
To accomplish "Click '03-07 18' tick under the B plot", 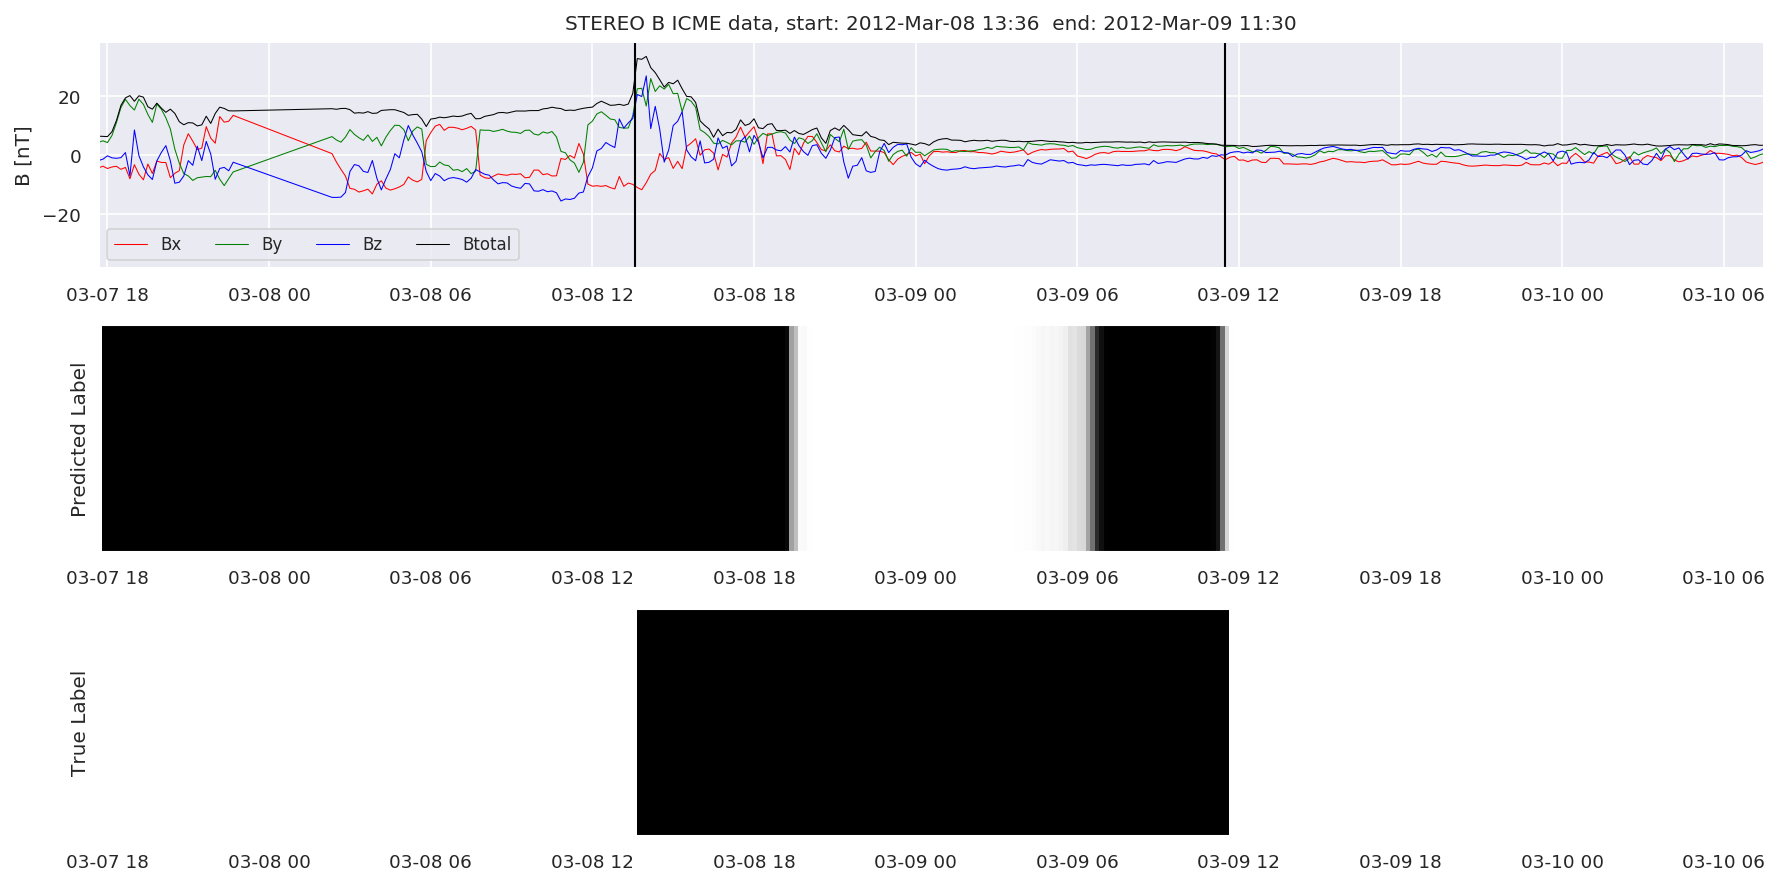I will click(108, 295).
